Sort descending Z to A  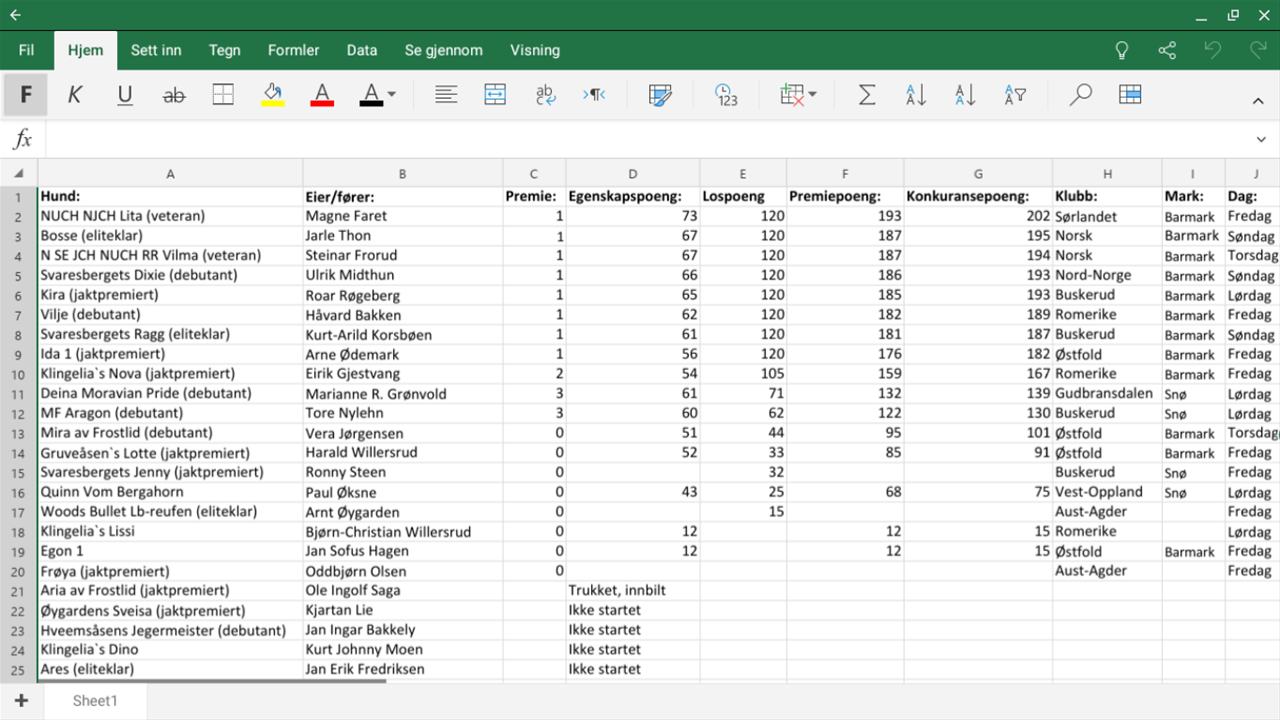tap(965, 95)
